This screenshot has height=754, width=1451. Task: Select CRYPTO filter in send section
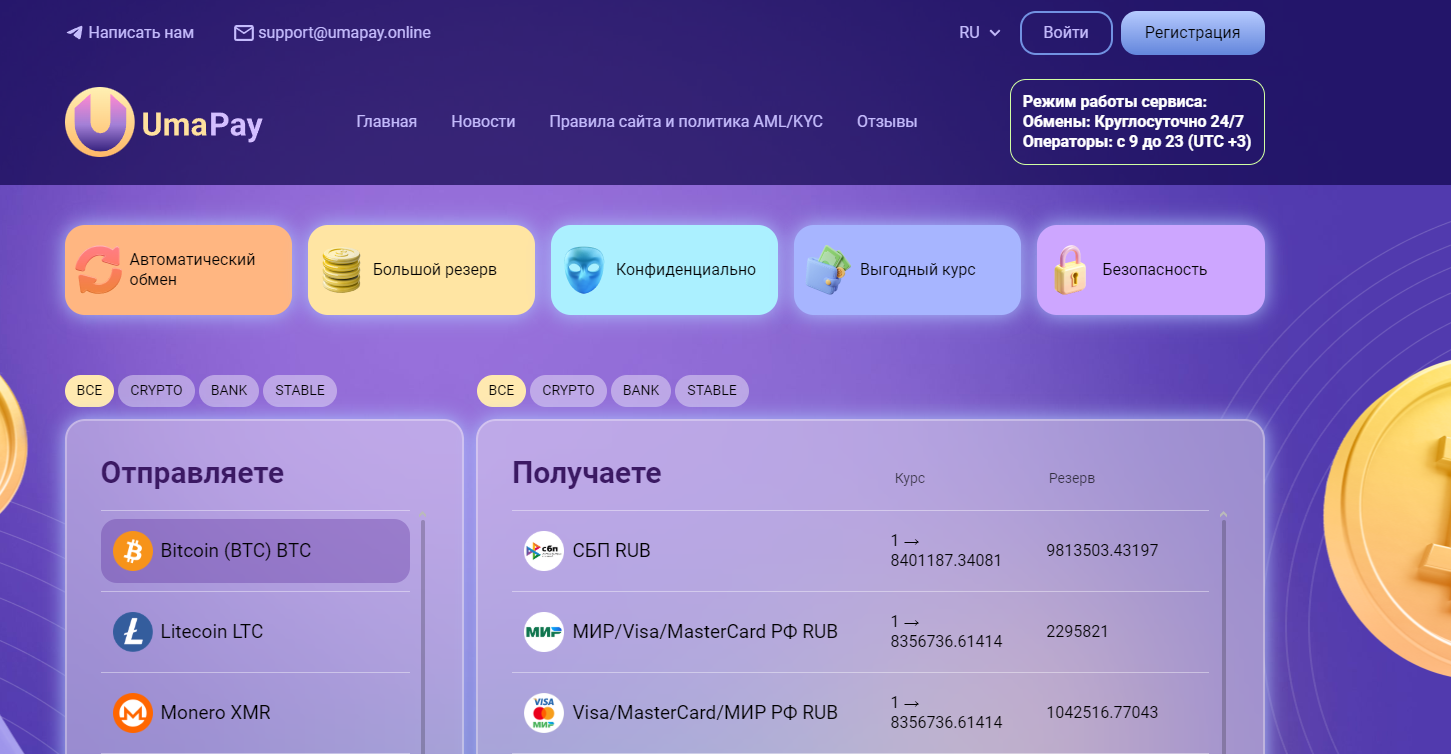coord(157,391)
